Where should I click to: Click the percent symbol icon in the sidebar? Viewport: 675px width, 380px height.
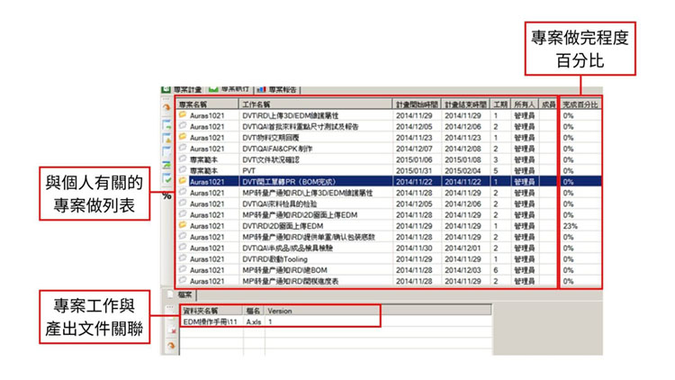point(167,196)
